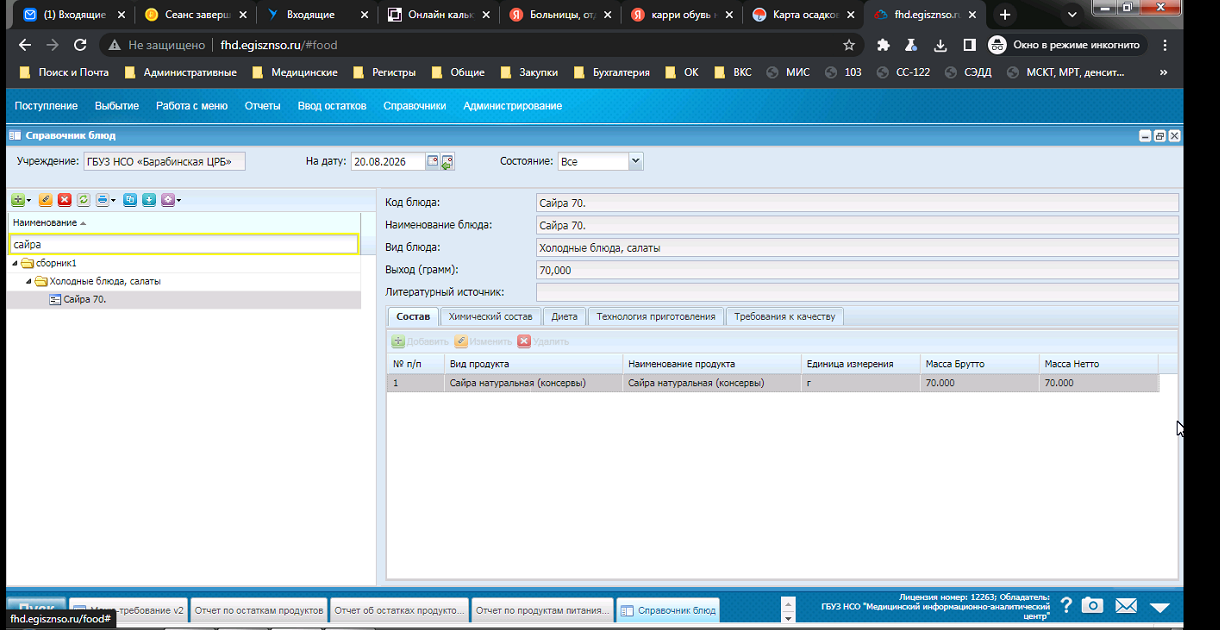This screenshot has height=630, width=1220.
Task: Switch to the Требования к качеству tab
Action: coord(784,317)
